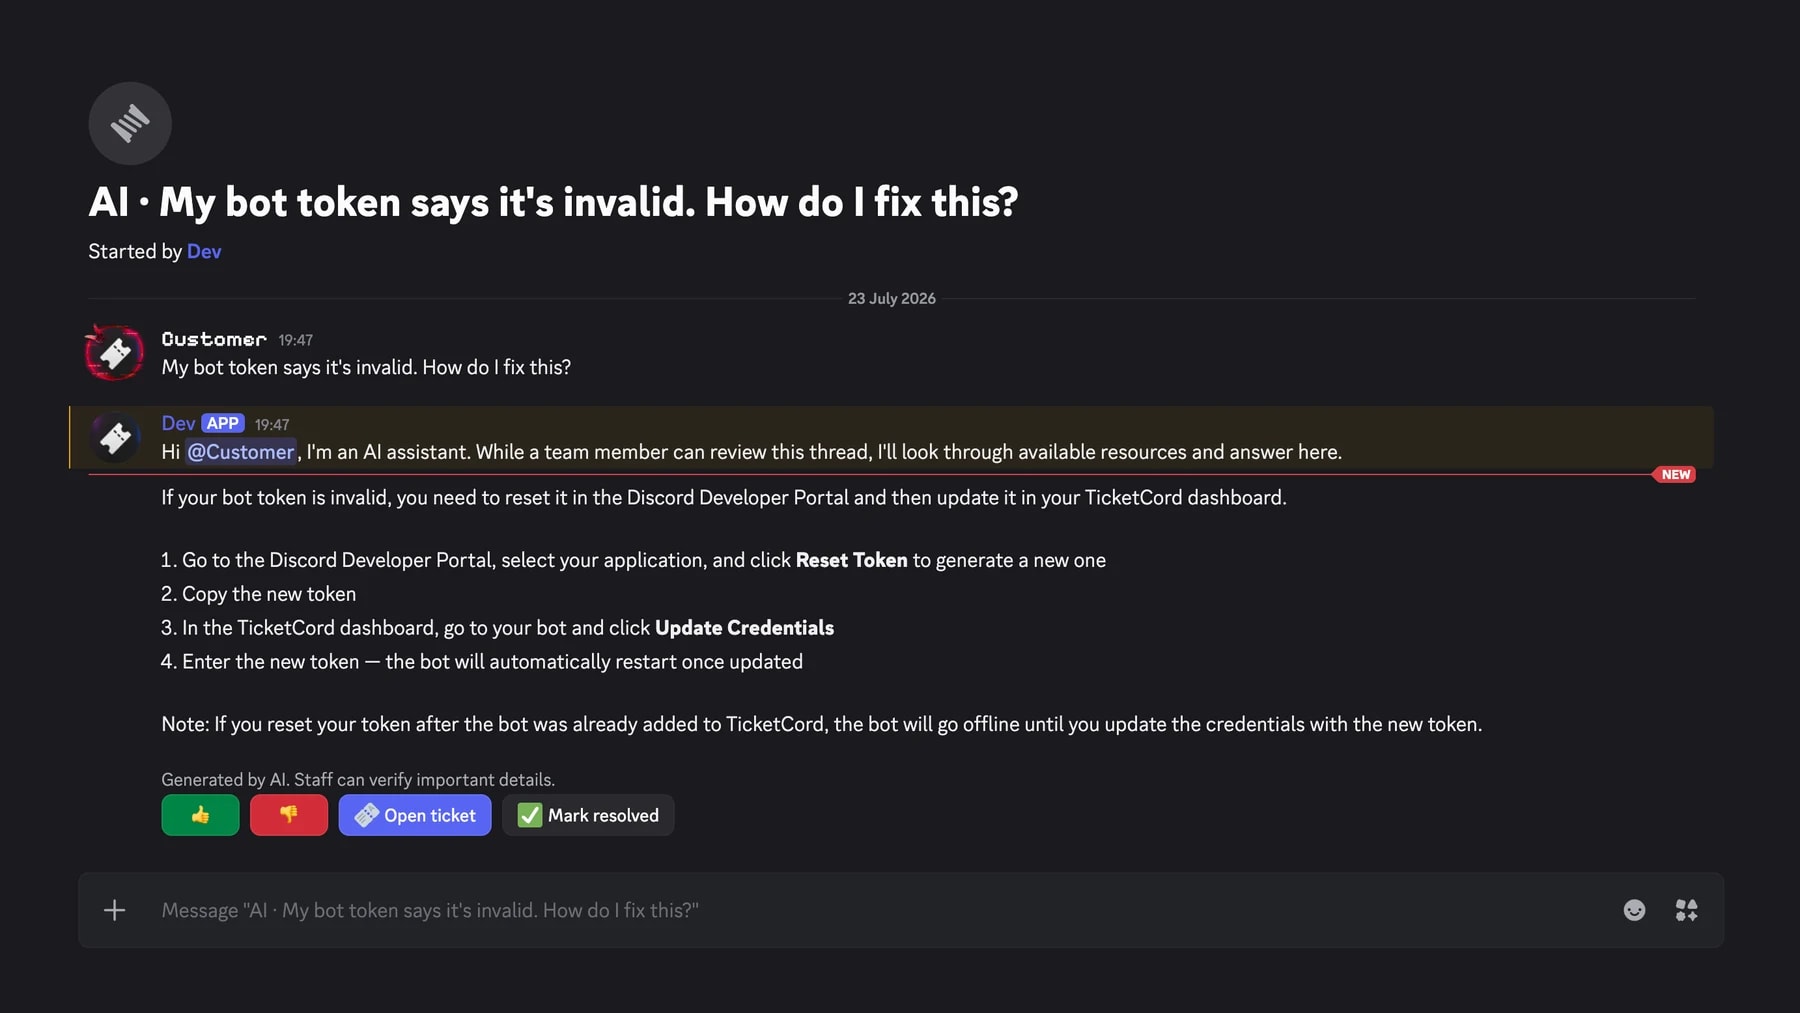Click the 23 July 2026 date label

892,298
